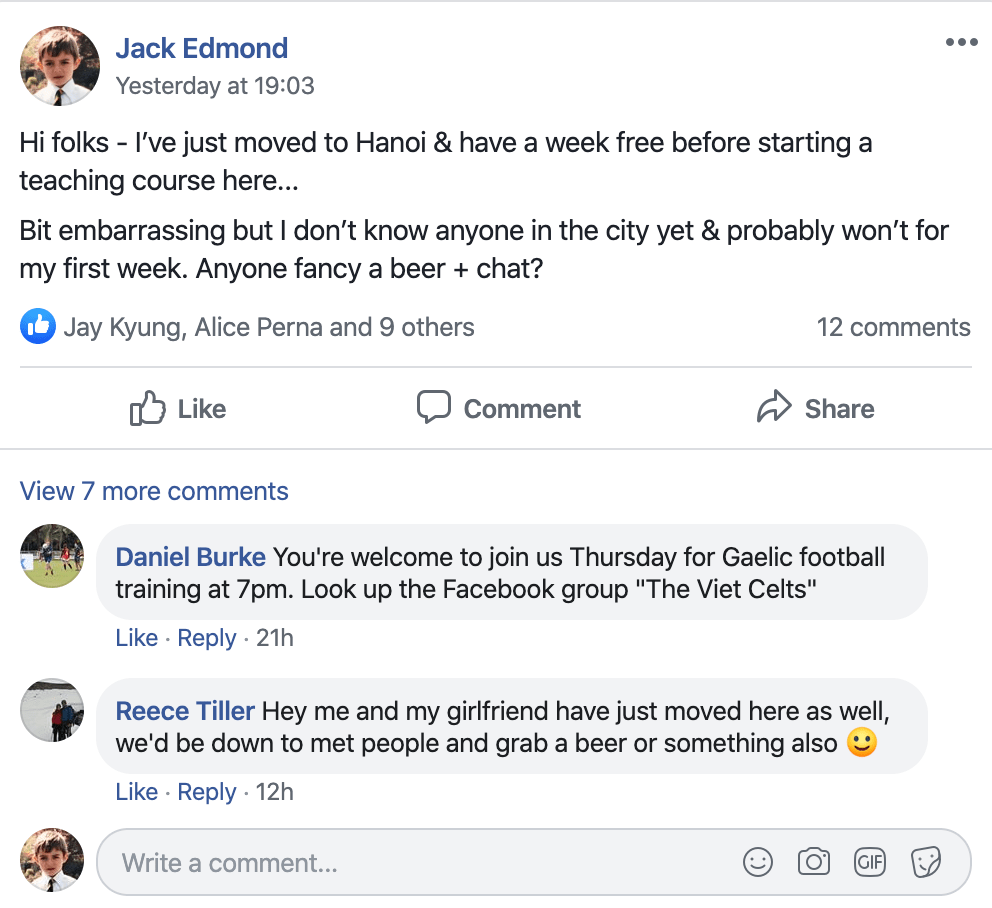Share Jack Edmond's post
This screenshot has width=992, height=908.
point(815,408)
